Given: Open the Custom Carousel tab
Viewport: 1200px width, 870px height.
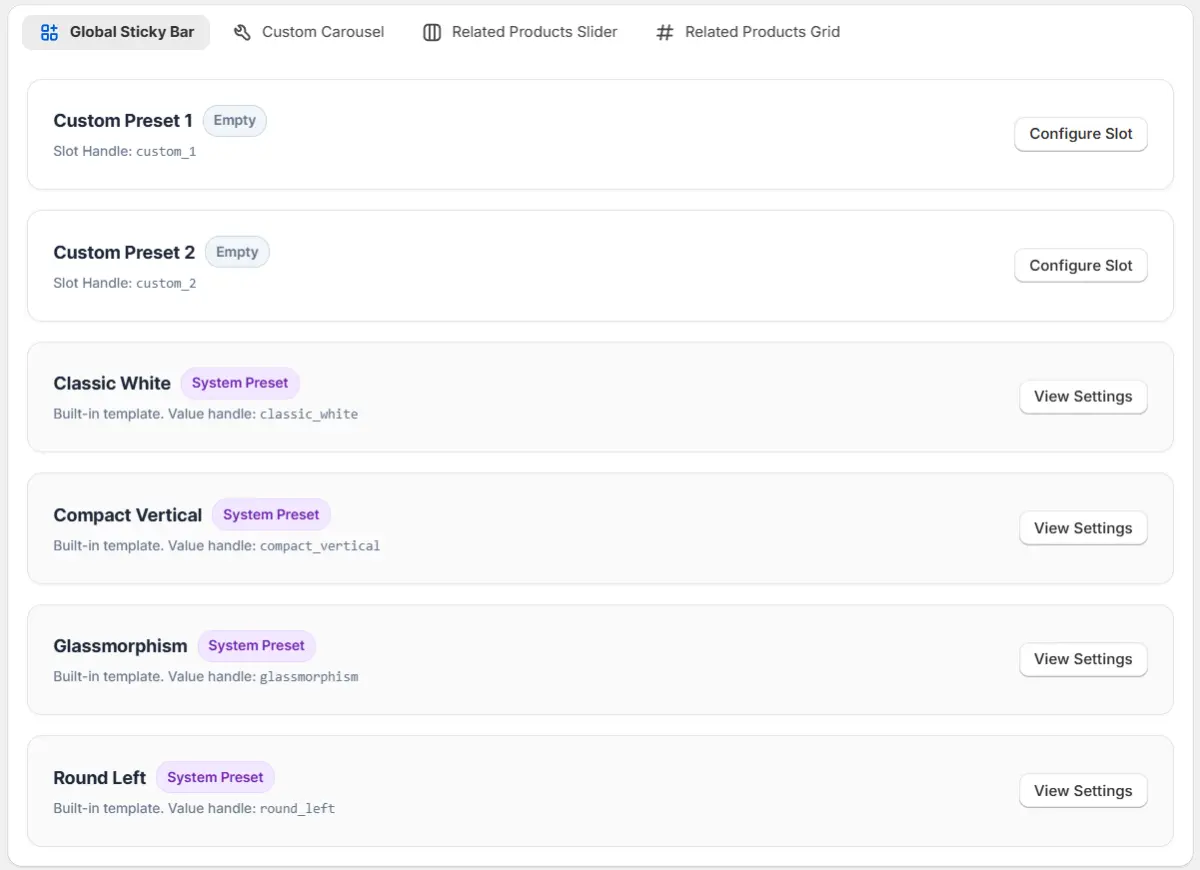Looking at the screenshot, I should point(309,32).
